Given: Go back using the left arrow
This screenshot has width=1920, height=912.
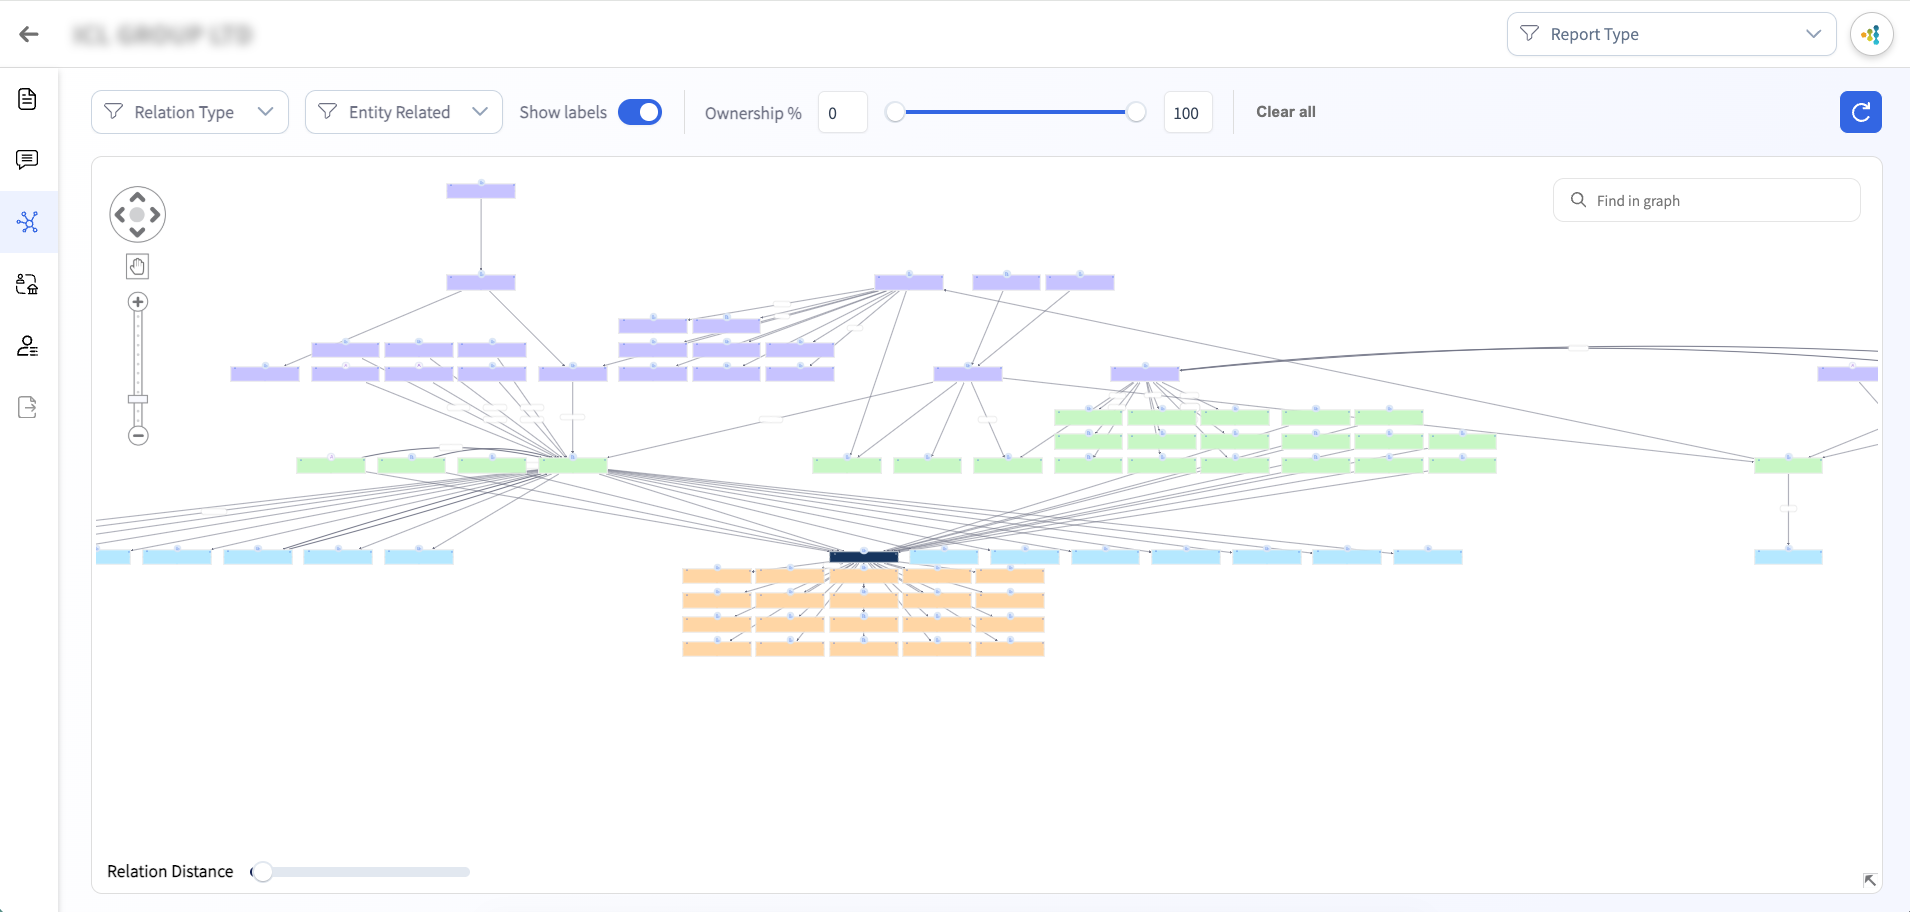Looking at the screenshot, I should tap(29, 34).
